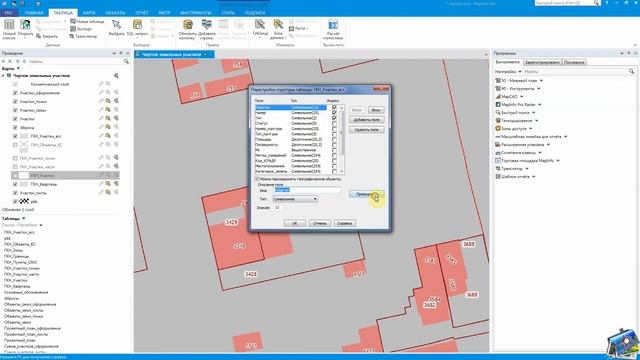Click the Новый список icon in ribbon
The width and height of the screenshot is (640, 360).
[9, 25]
